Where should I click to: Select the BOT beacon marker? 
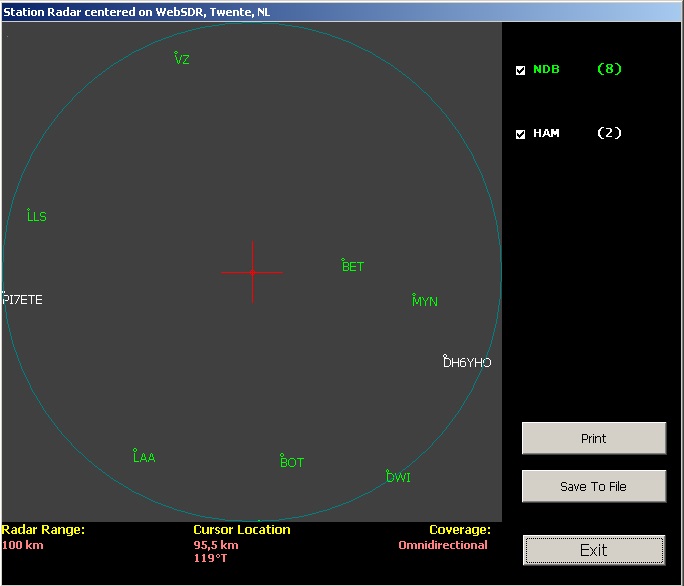click(292, 462)
